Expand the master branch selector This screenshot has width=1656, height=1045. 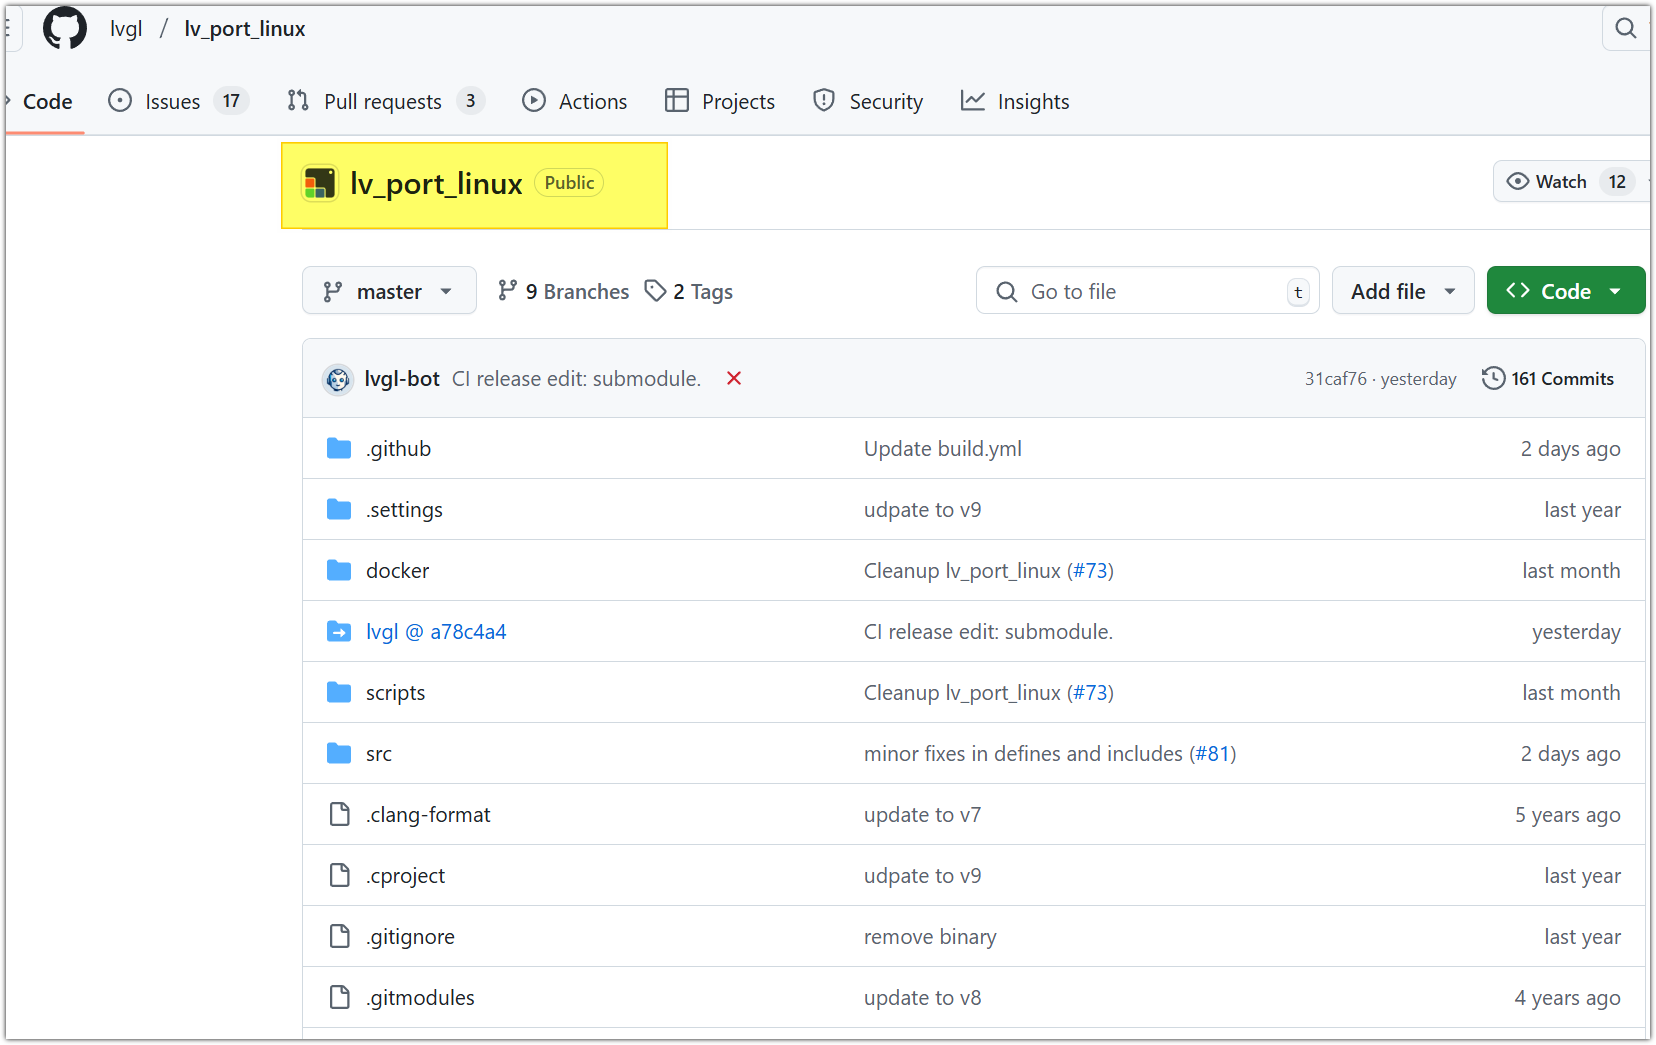click(389, 290)
